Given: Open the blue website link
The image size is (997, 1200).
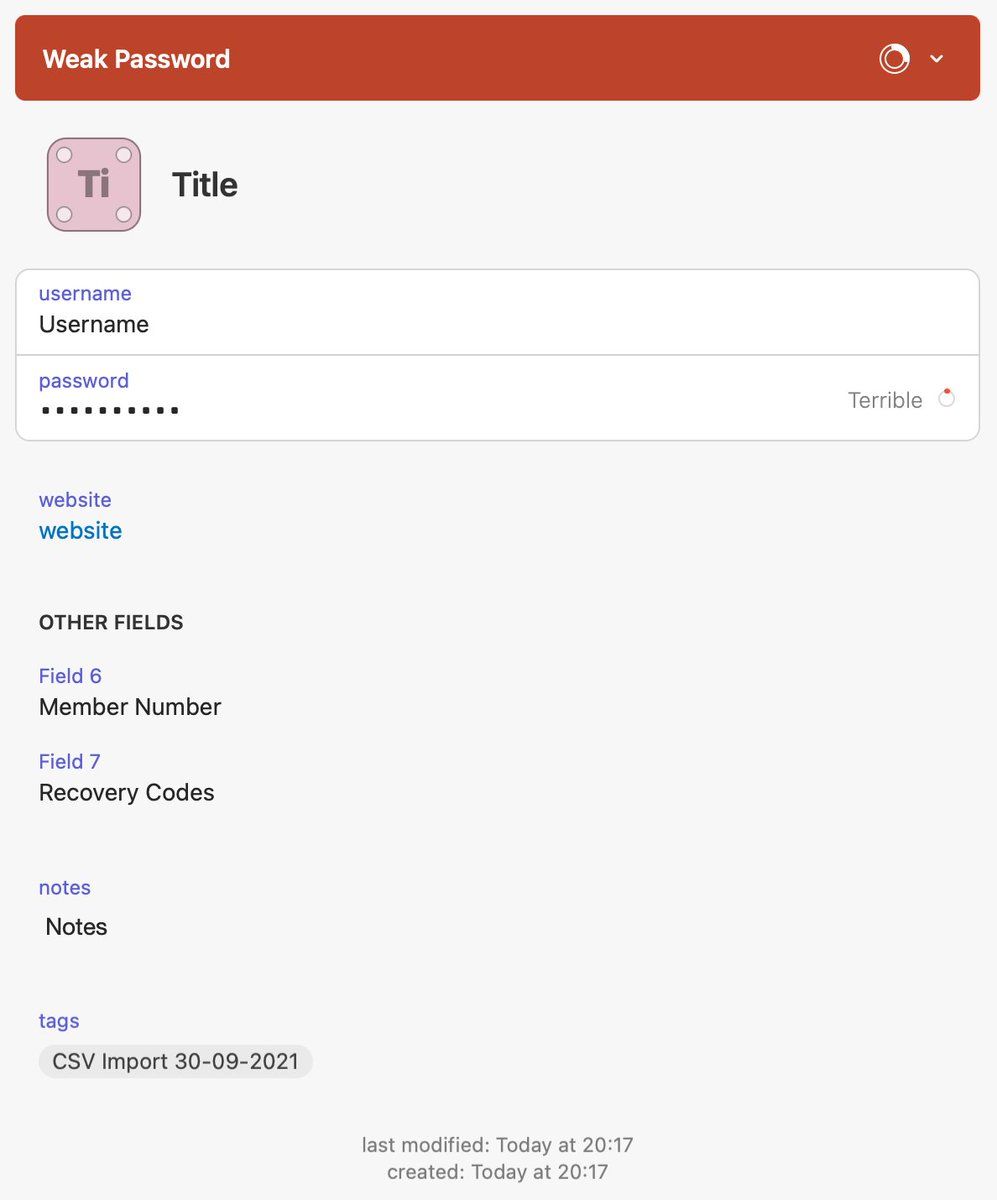Looking at the screenshot, I should pos(80,531).
